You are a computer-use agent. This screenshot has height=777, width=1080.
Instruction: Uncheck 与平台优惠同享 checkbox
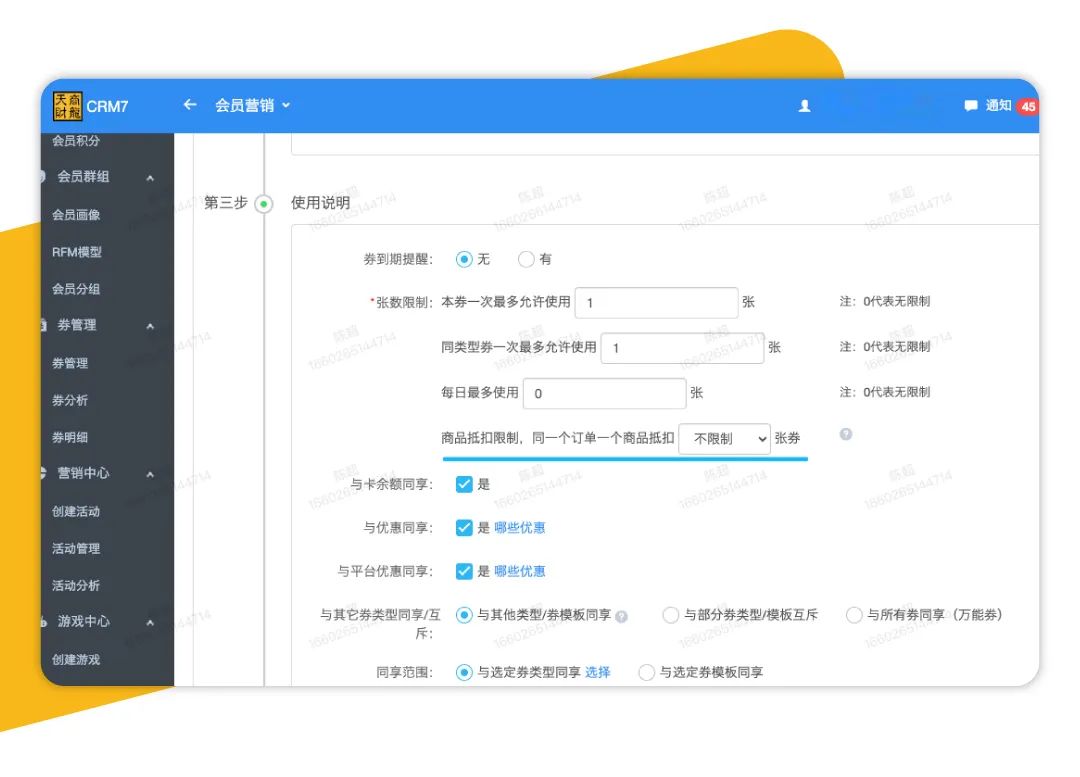464,571
